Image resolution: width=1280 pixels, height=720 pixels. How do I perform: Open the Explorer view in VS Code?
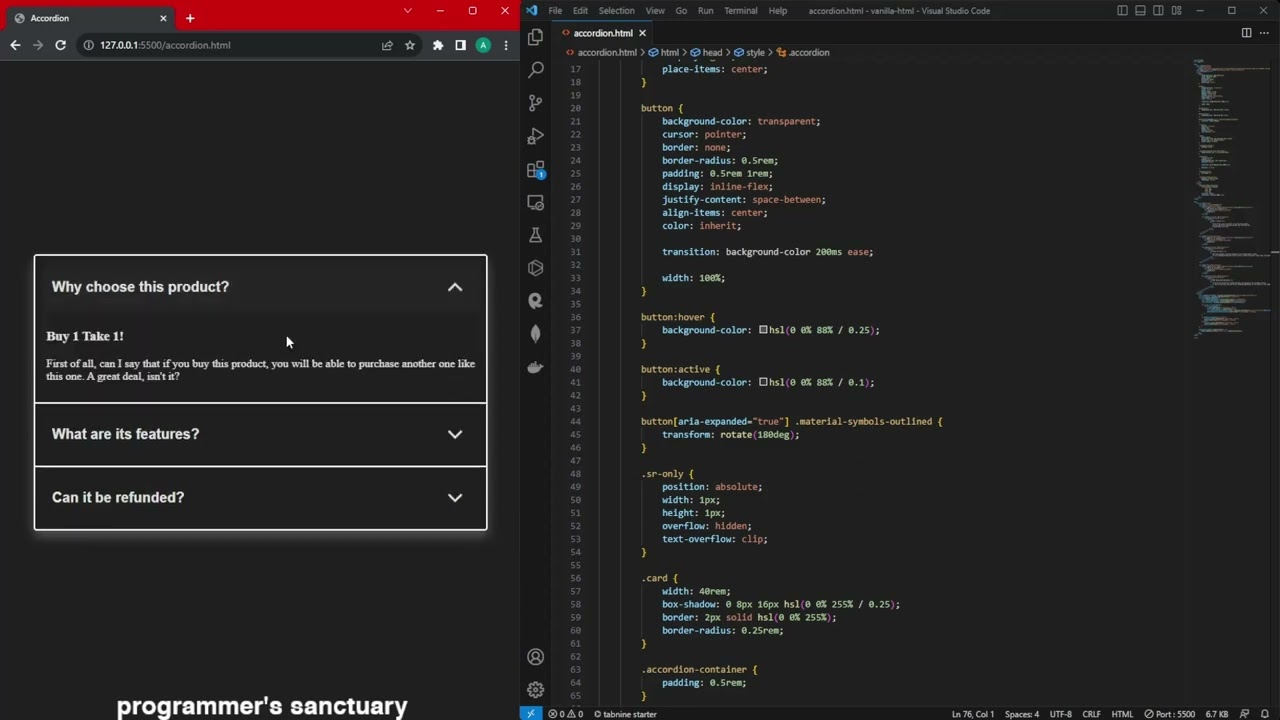click(x=536, y=37)
